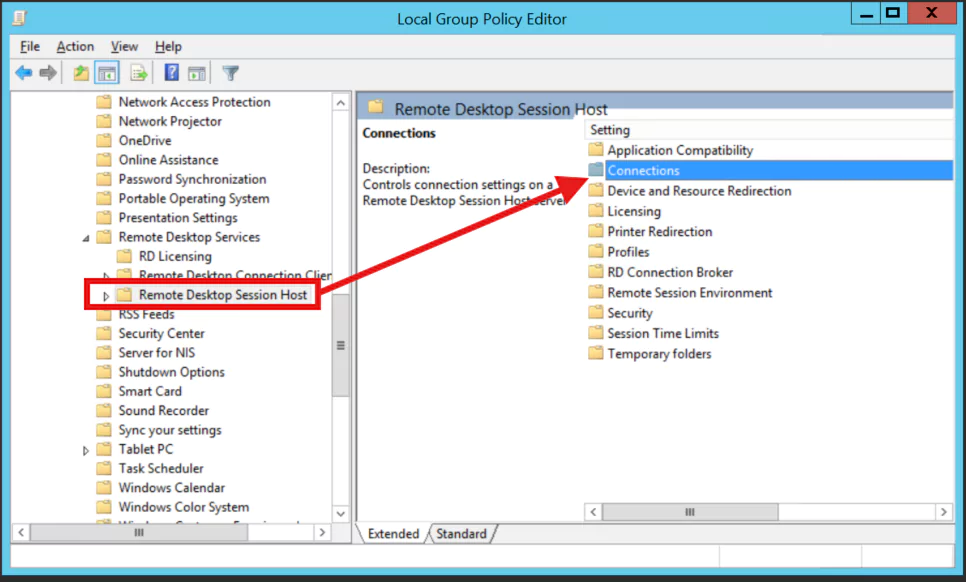Collapse the Remote Desktop Services node

point(86,238)
